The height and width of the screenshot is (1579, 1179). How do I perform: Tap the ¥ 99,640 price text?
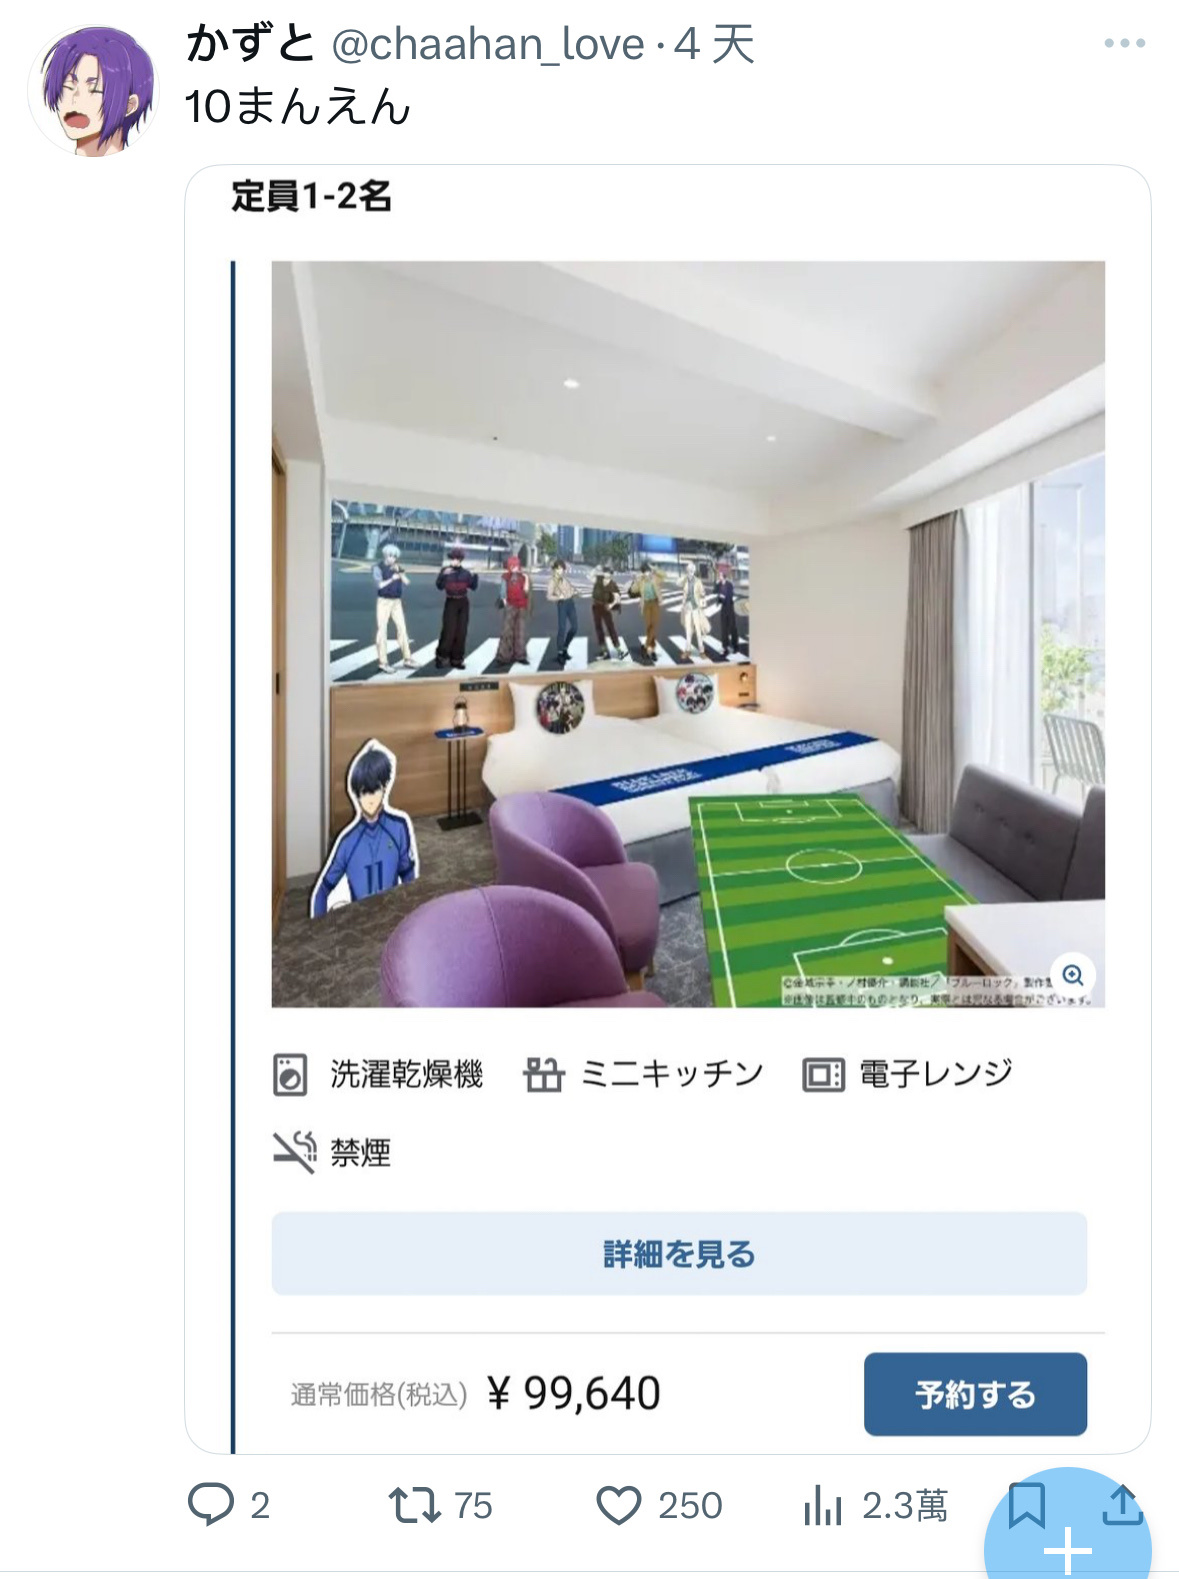(574, 1393)
